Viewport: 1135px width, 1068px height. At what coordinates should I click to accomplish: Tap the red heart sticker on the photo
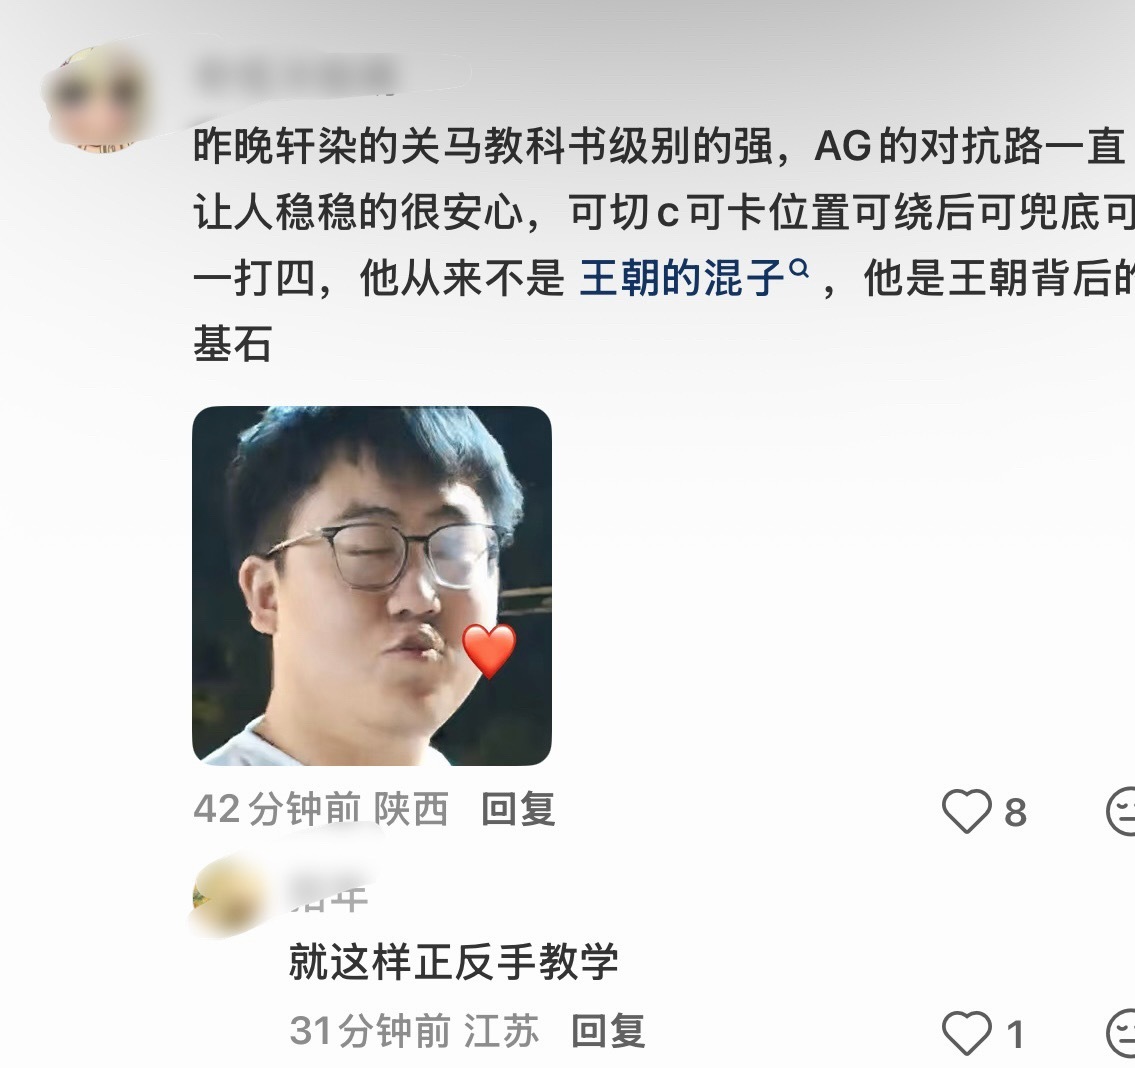[x=489, y=650]
